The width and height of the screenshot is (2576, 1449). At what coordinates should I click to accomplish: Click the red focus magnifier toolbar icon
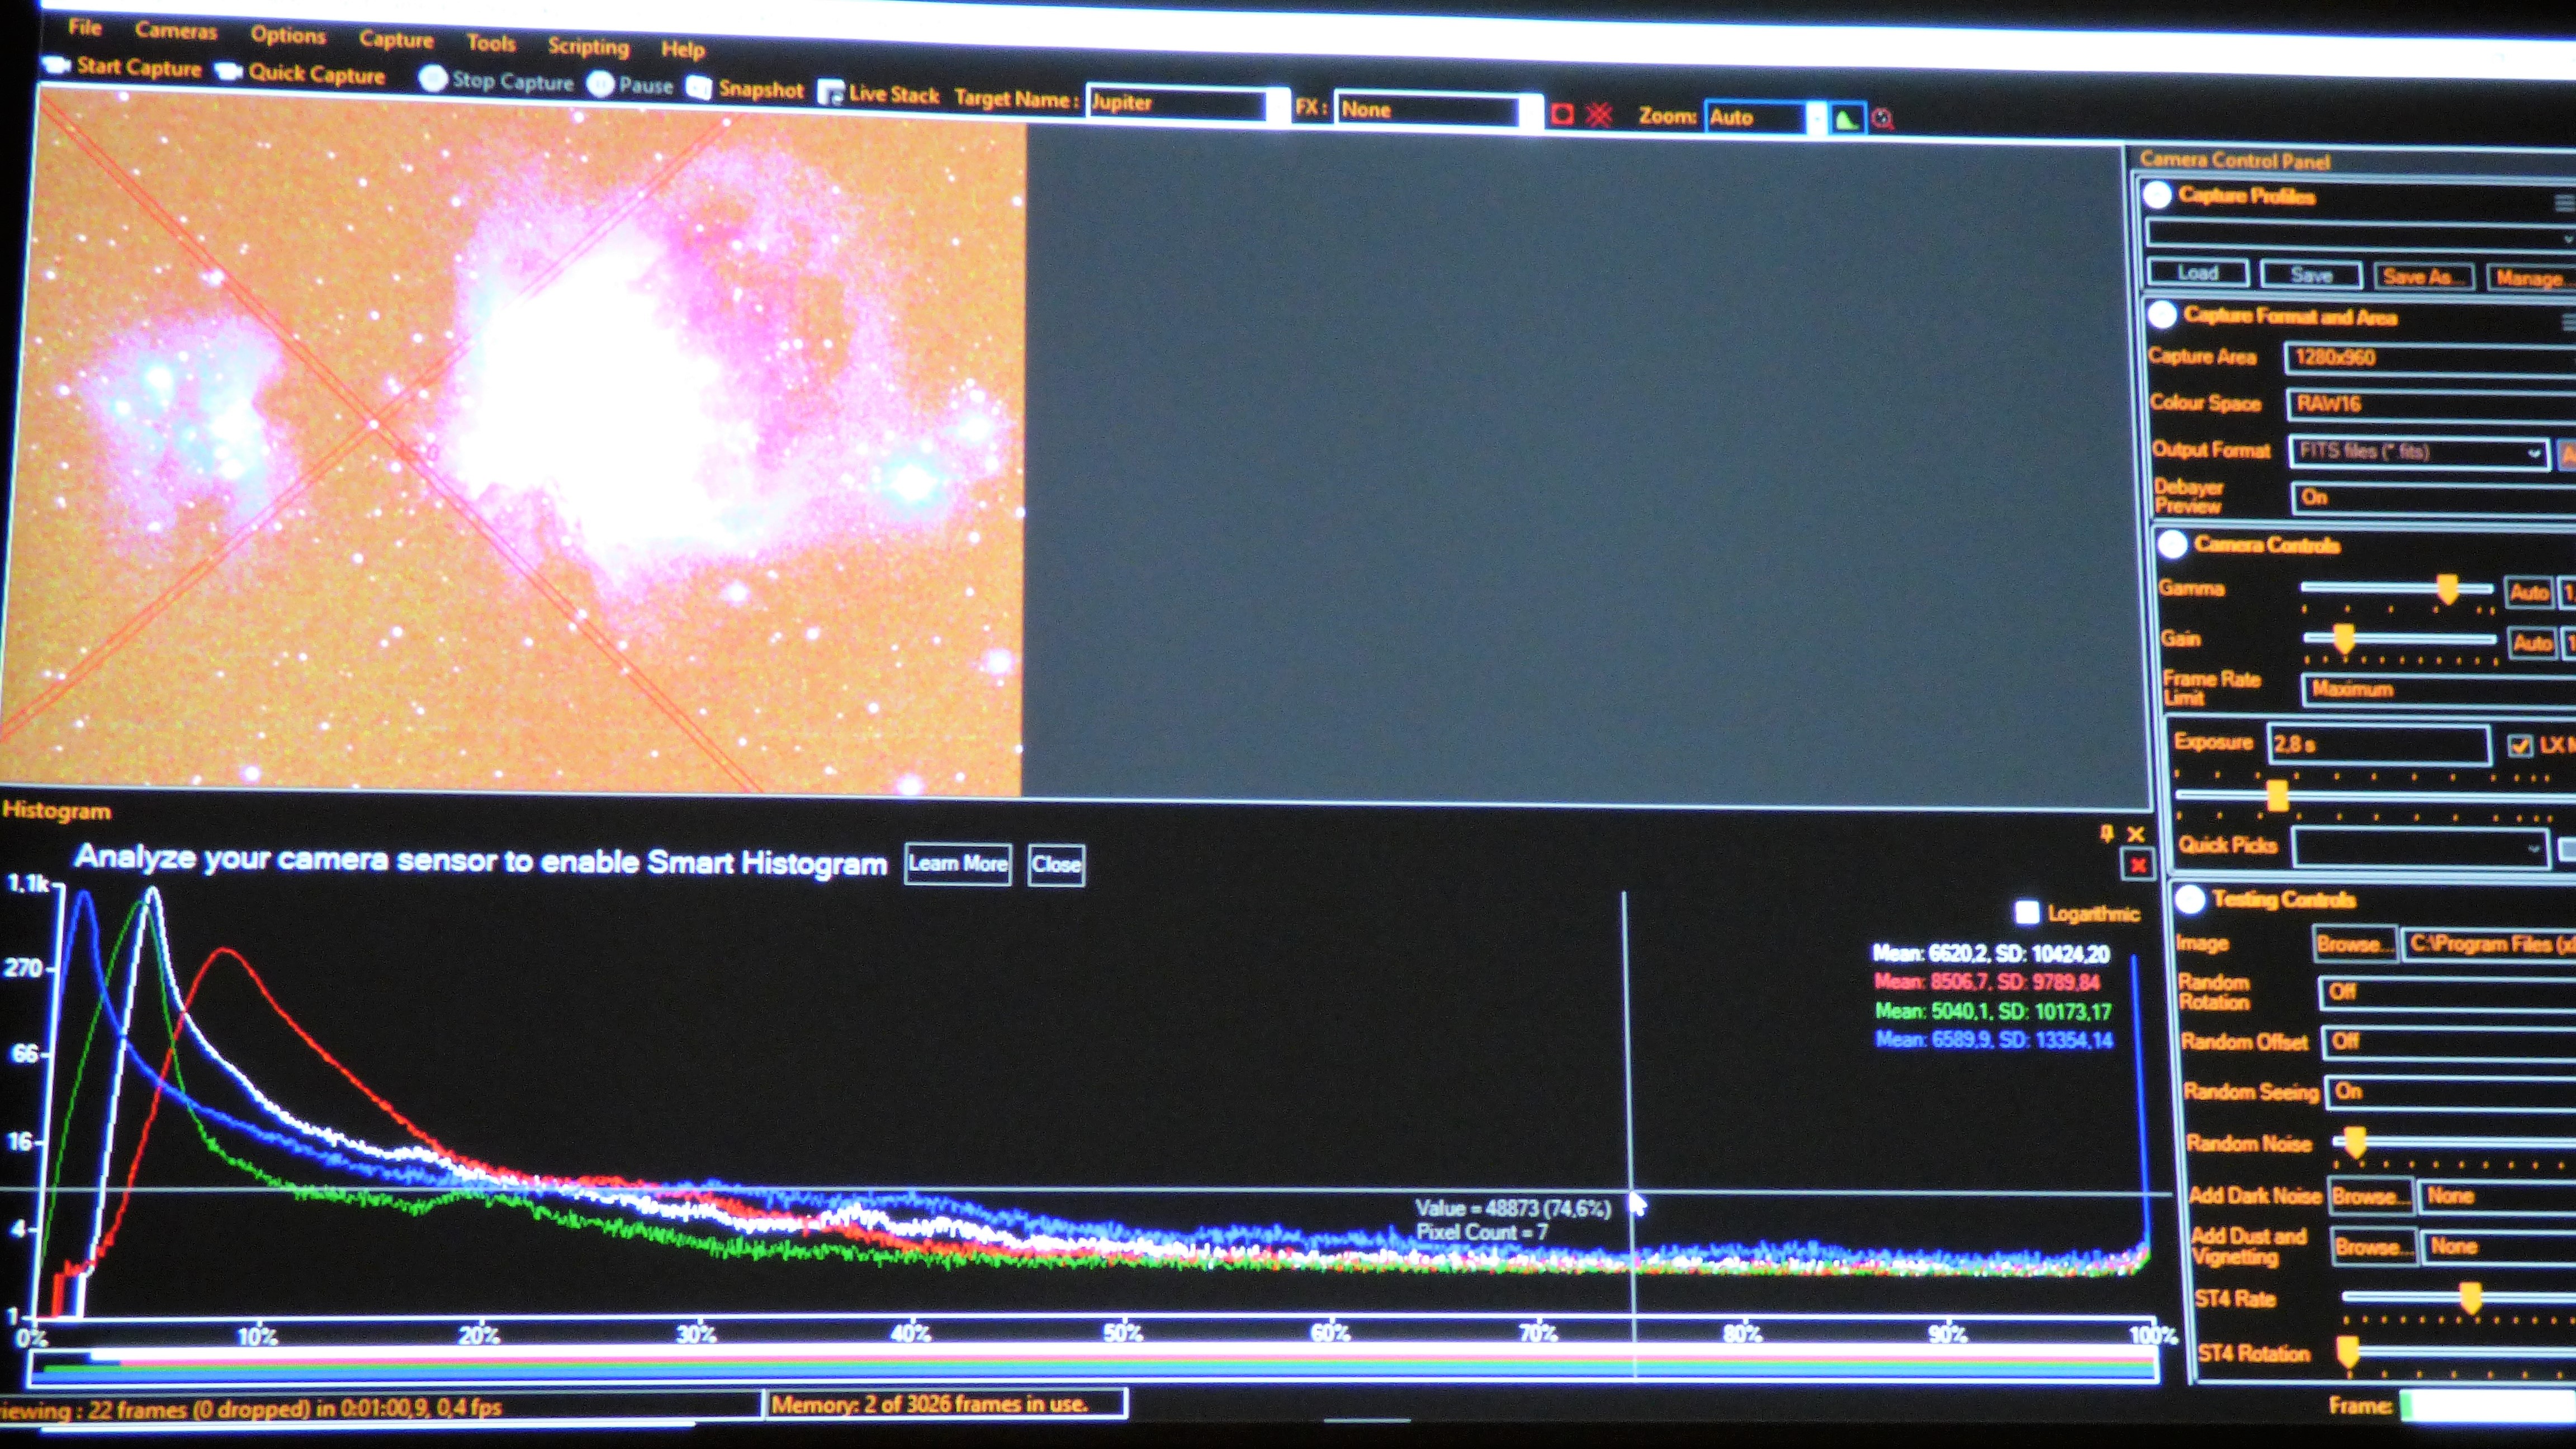coord(1883,119)
